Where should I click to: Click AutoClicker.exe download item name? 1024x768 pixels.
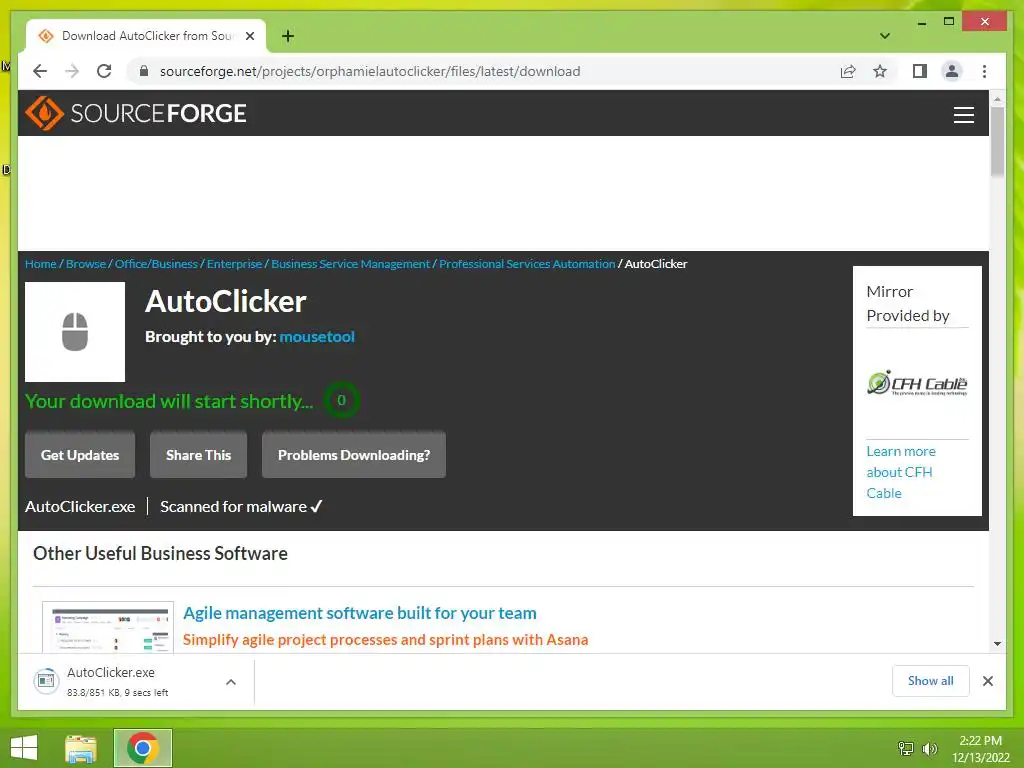pyautogui.click(x=111, y=672)
